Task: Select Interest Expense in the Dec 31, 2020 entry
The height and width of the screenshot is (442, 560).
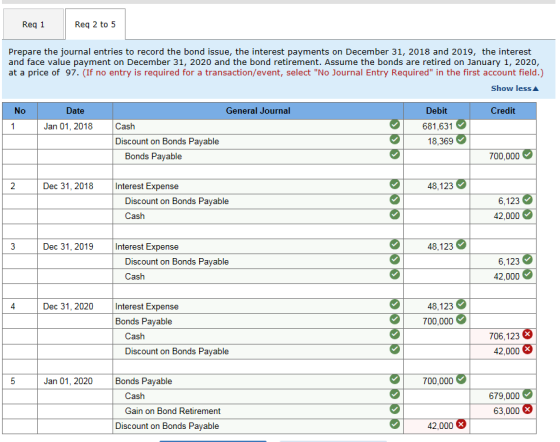Action: [x=258, y=306]
